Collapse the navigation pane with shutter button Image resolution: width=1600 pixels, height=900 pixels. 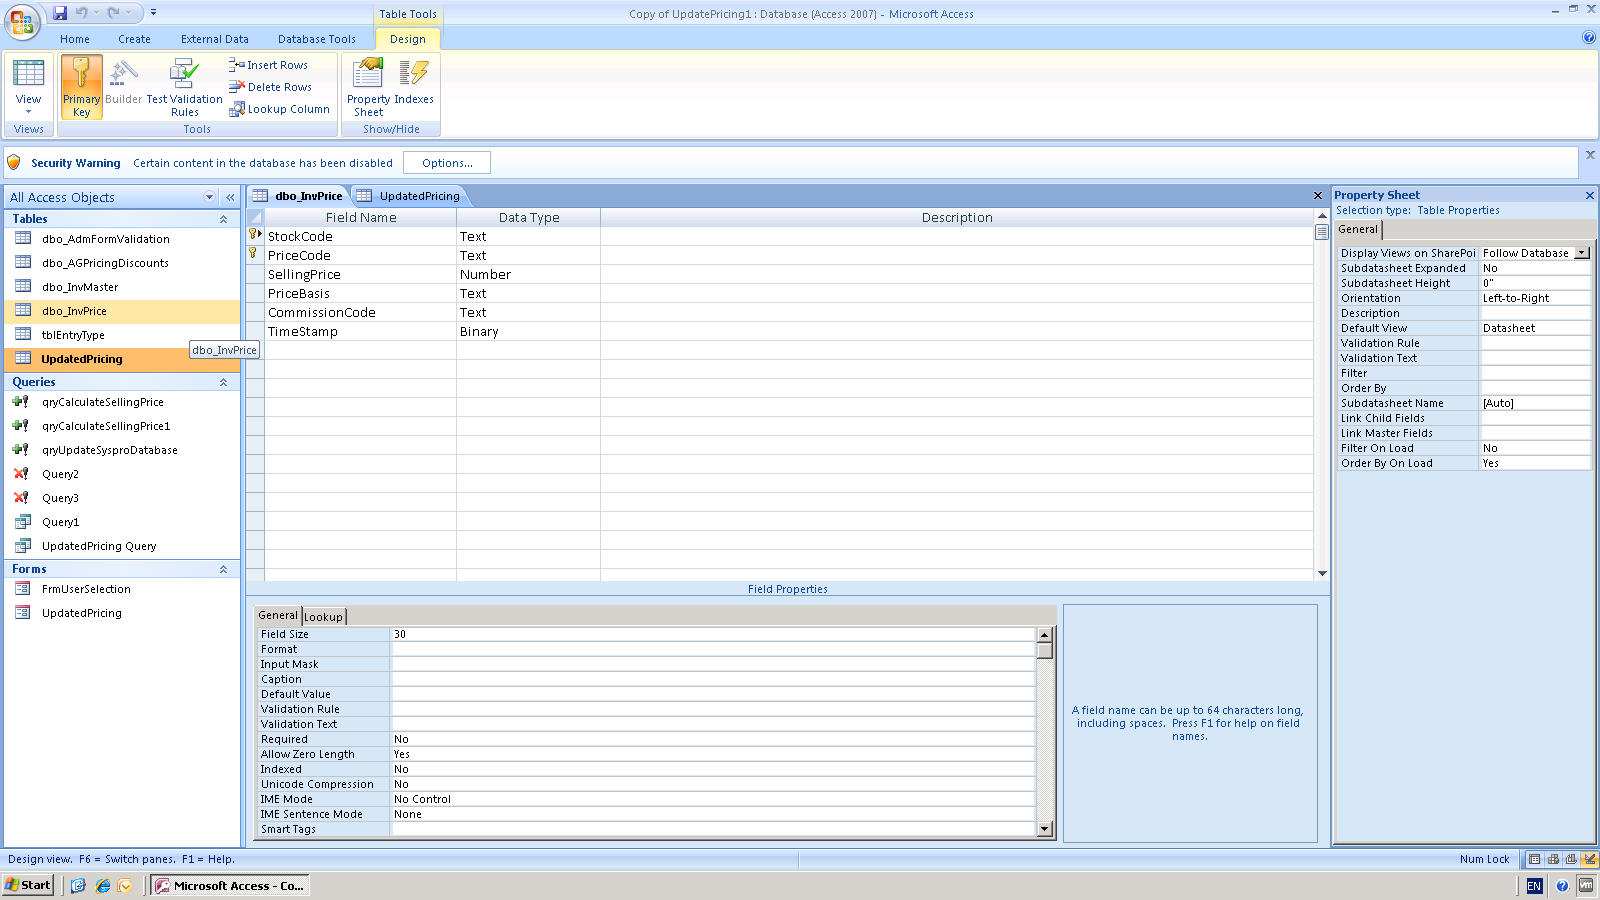(x=230, y=197)
